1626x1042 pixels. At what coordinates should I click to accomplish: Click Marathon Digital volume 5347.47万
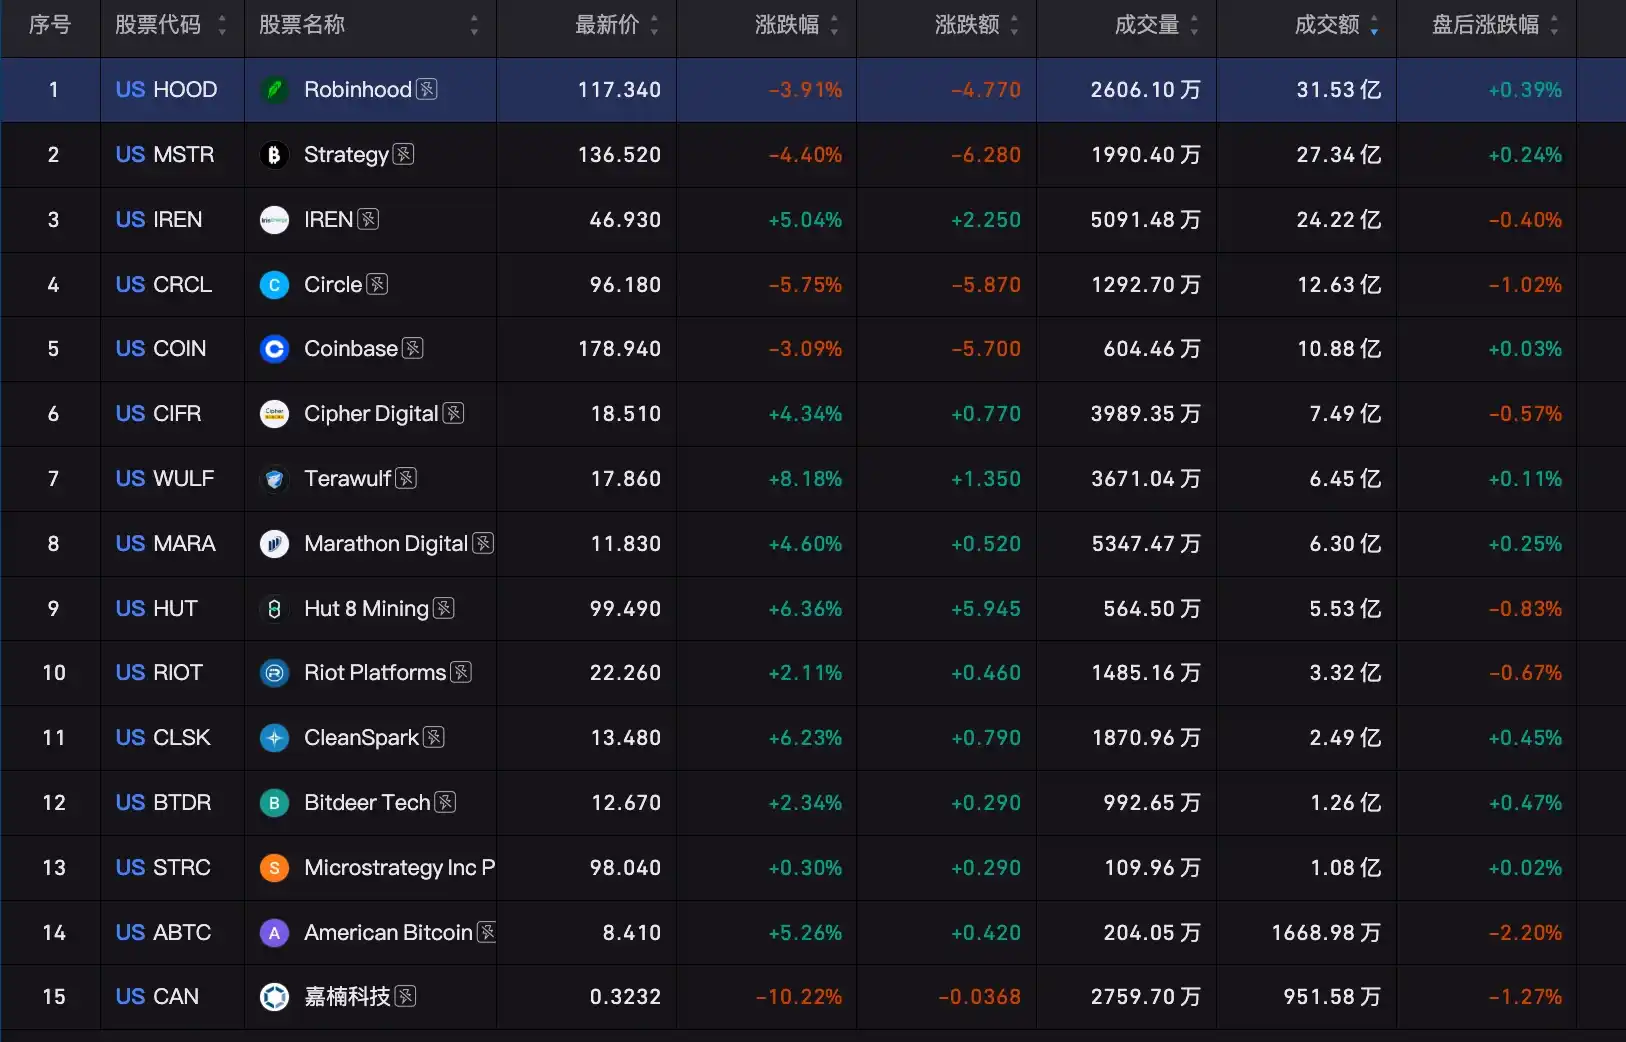coord(1146,544)
